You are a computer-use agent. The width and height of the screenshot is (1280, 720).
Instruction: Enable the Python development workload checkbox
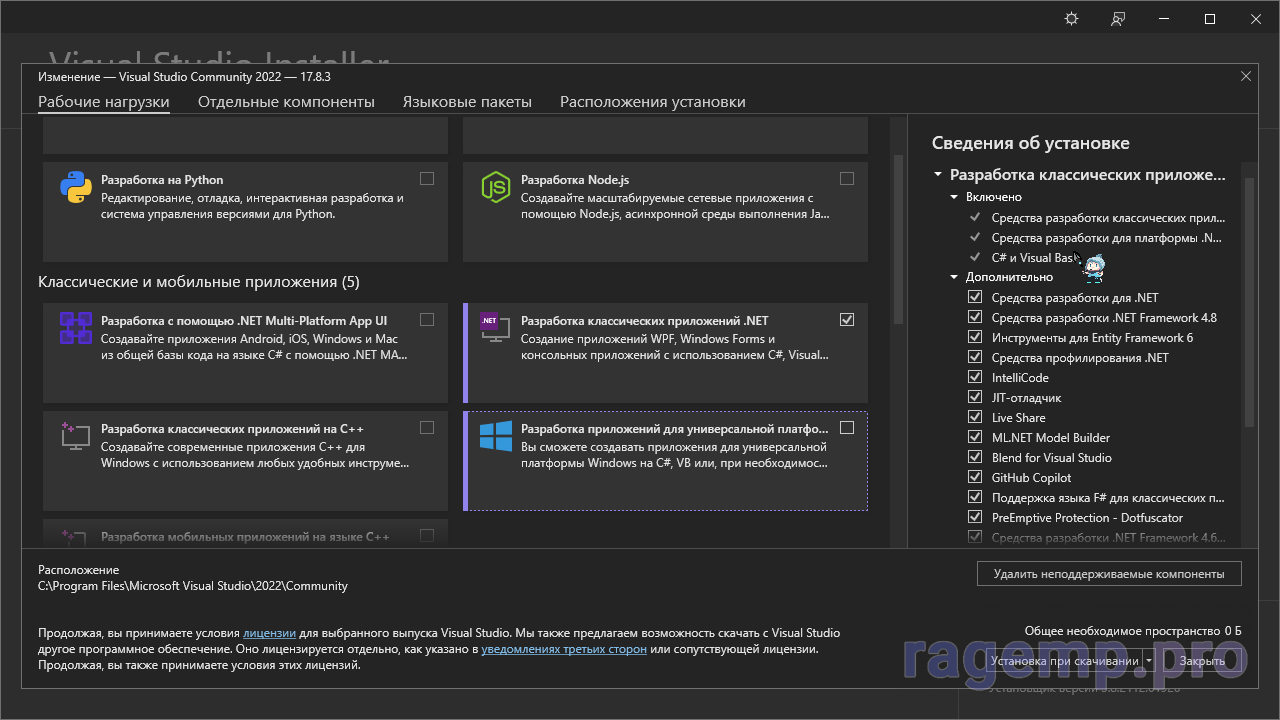point(427,179)
